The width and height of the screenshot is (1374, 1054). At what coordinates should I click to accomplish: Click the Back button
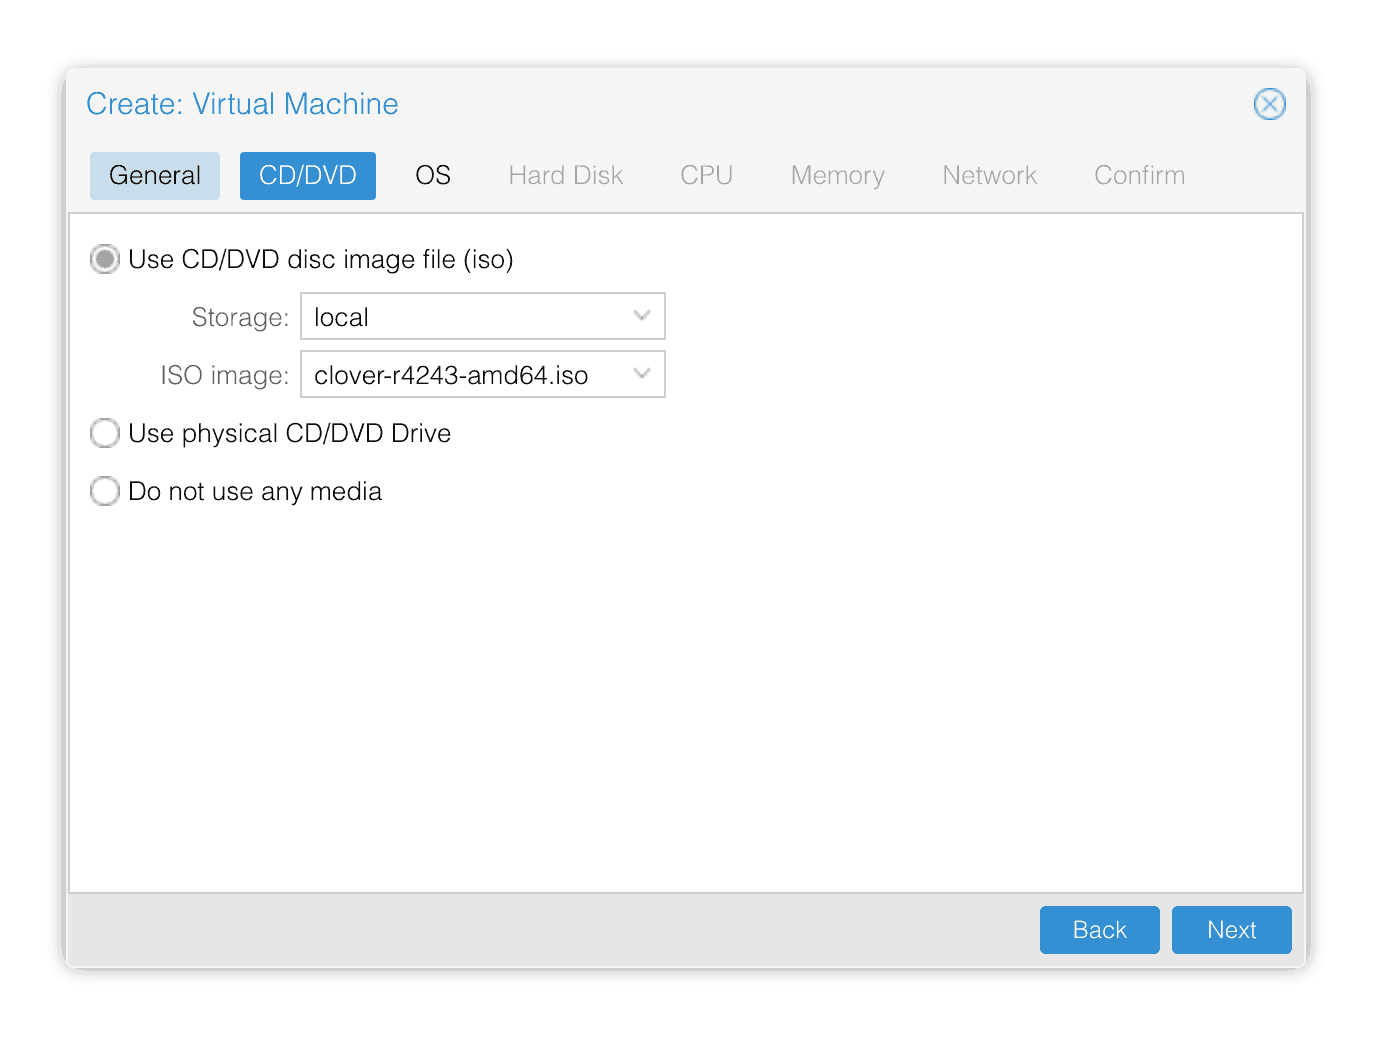point(1100,930)
